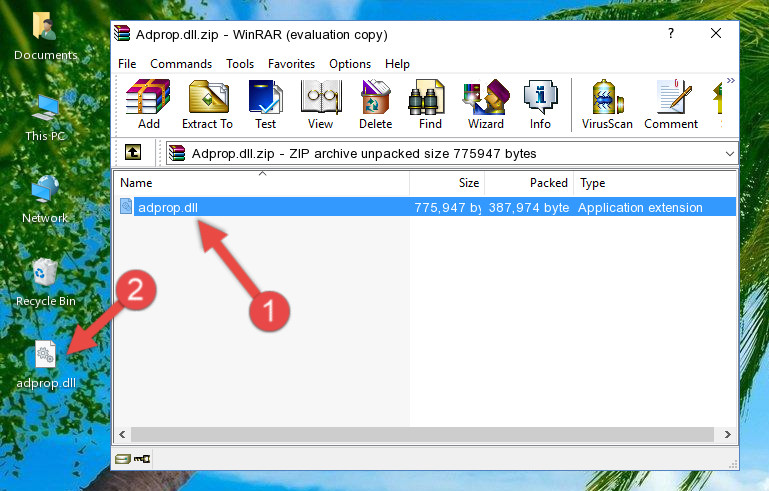Click the adprop.dll file icon in list
Image resolution: width=769 pixels, height=491 pixels.
pos(126,207)
